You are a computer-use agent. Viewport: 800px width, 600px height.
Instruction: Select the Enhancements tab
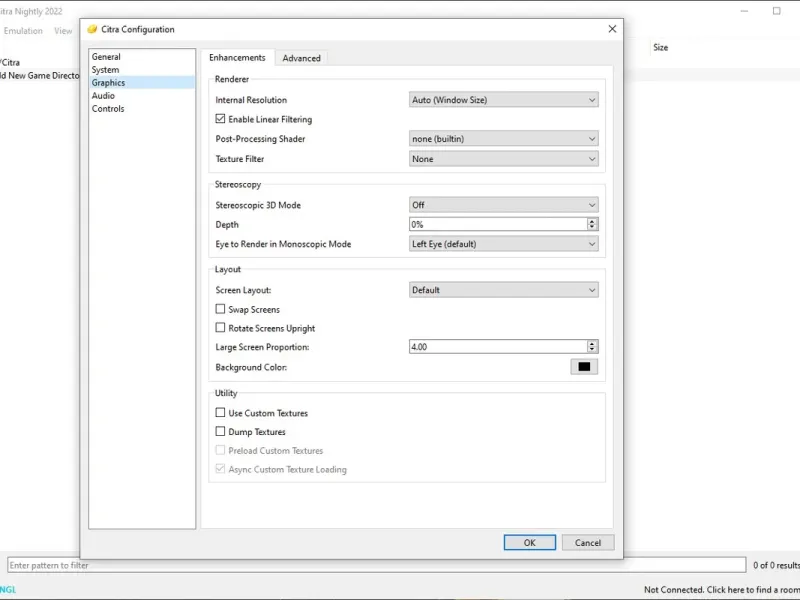click(x=237, y=57)
